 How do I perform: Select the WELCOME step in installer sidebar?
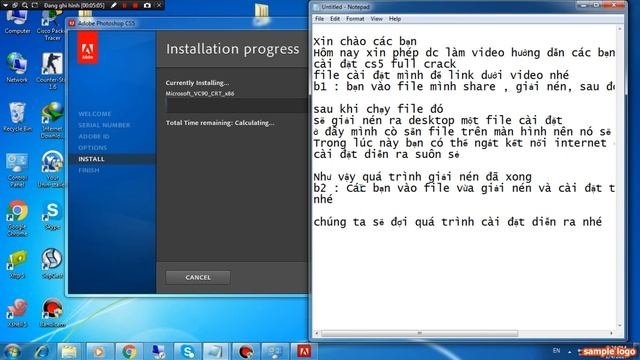tap(95, 114)
